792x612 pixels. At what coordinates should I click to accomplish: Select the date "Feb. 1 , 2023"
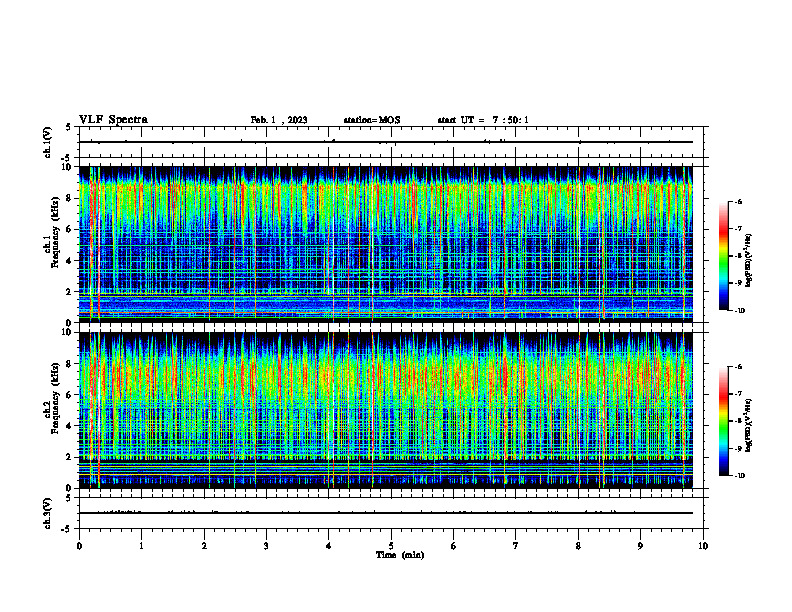(279, 120)
